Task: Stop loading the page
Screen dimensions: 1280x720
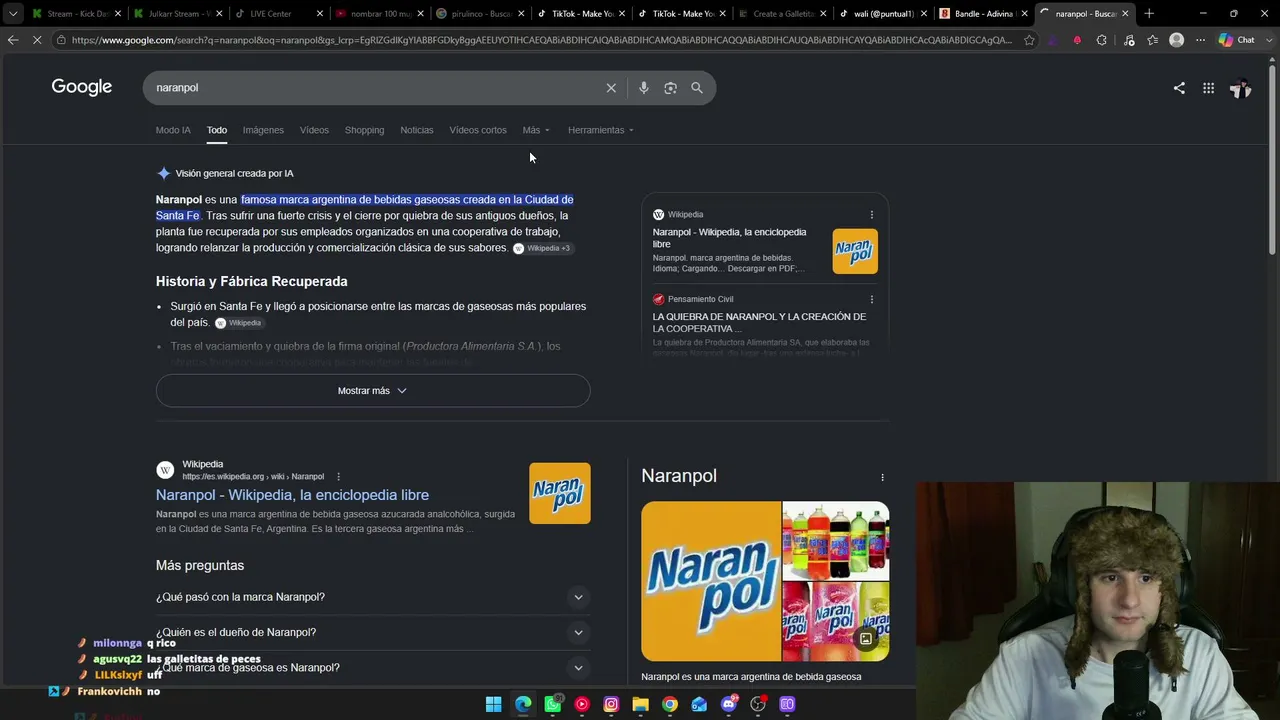Action: 37,40
